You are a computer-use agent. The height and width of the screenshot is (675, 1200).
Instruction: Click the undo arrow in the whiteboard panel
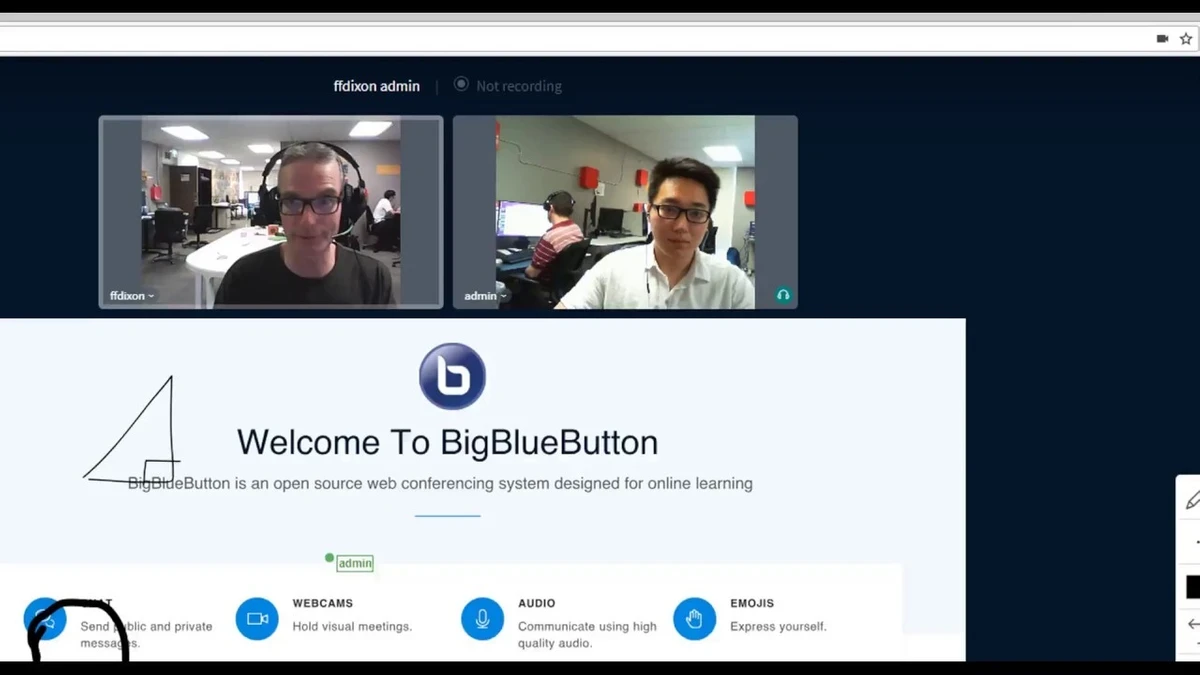coord(1192,624)
